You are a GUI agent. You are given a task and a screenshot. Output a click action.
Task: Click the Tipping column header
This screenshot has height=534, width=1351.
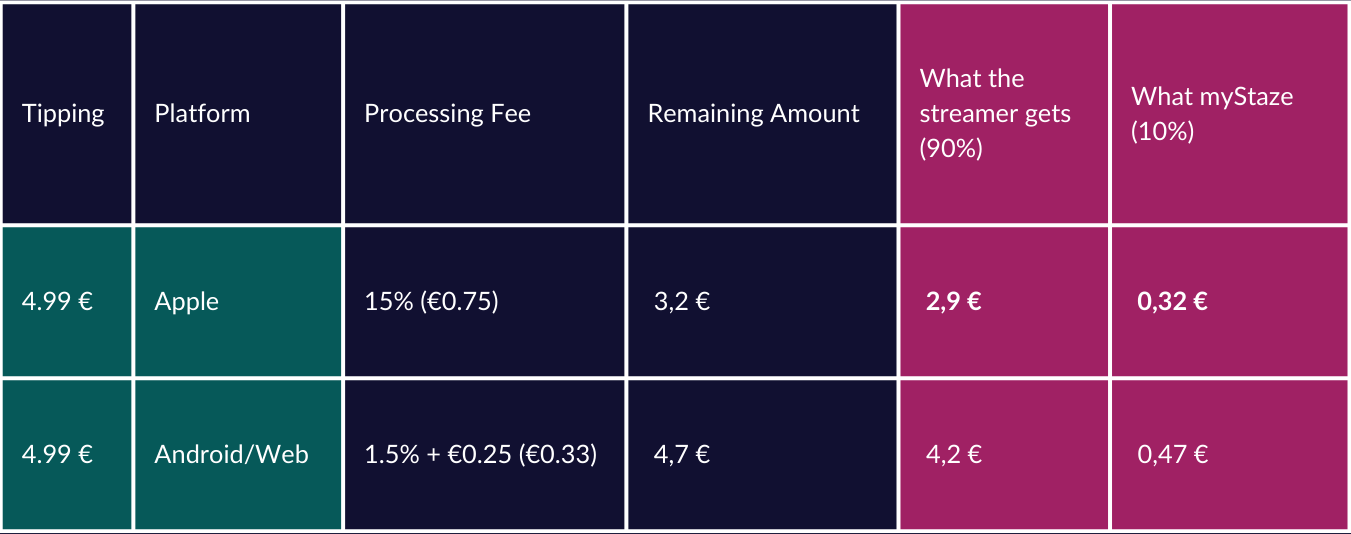pos(63,114)
